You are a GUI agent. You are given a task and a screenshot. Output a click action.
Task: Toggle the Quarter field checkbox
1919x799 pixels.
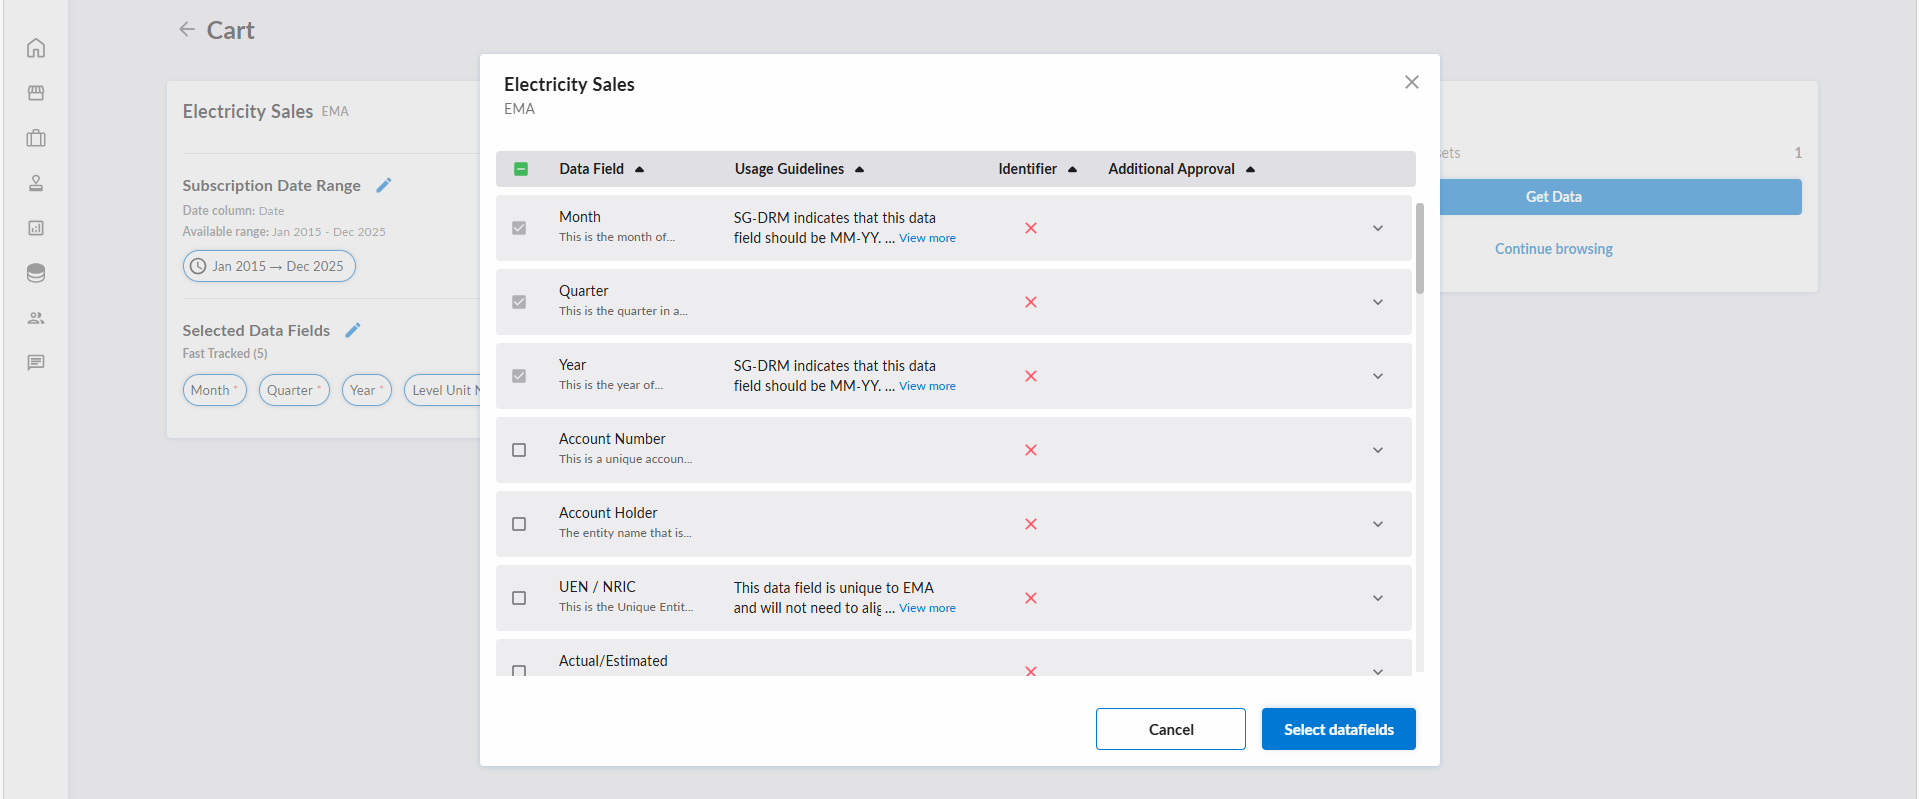[519, 302]
